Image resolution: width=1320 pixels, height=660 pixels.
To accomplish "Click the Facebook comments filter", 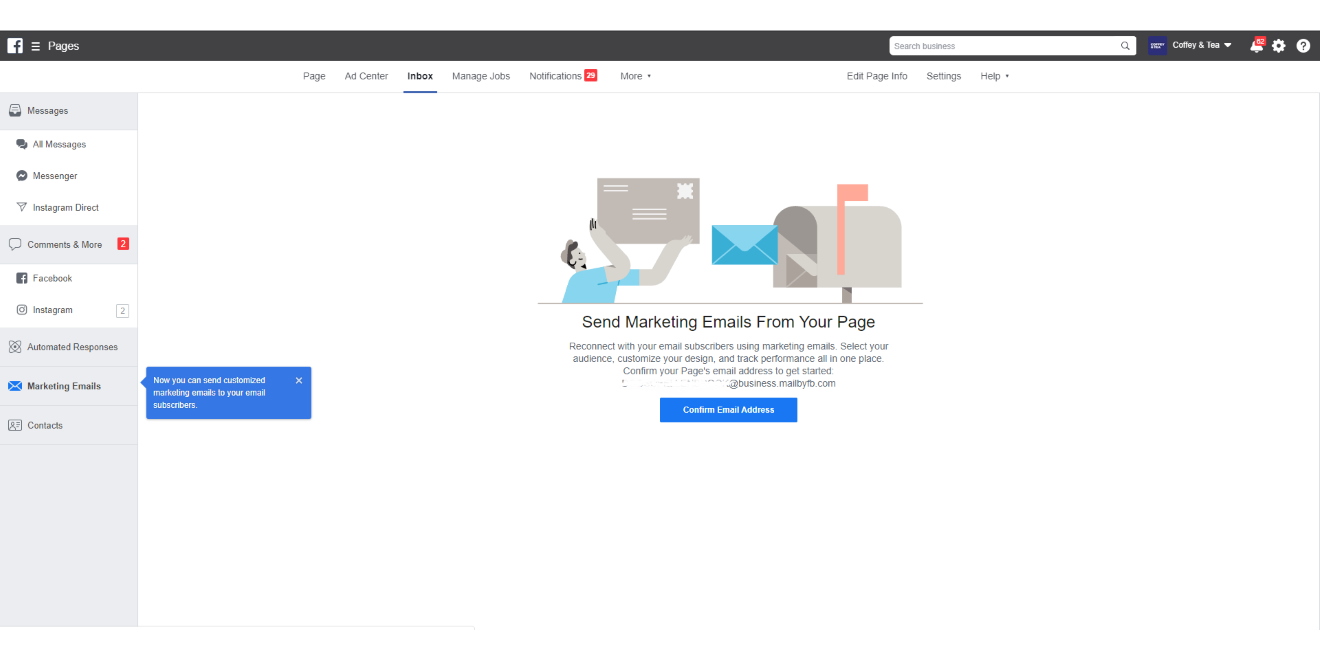I will click(54, 278).
